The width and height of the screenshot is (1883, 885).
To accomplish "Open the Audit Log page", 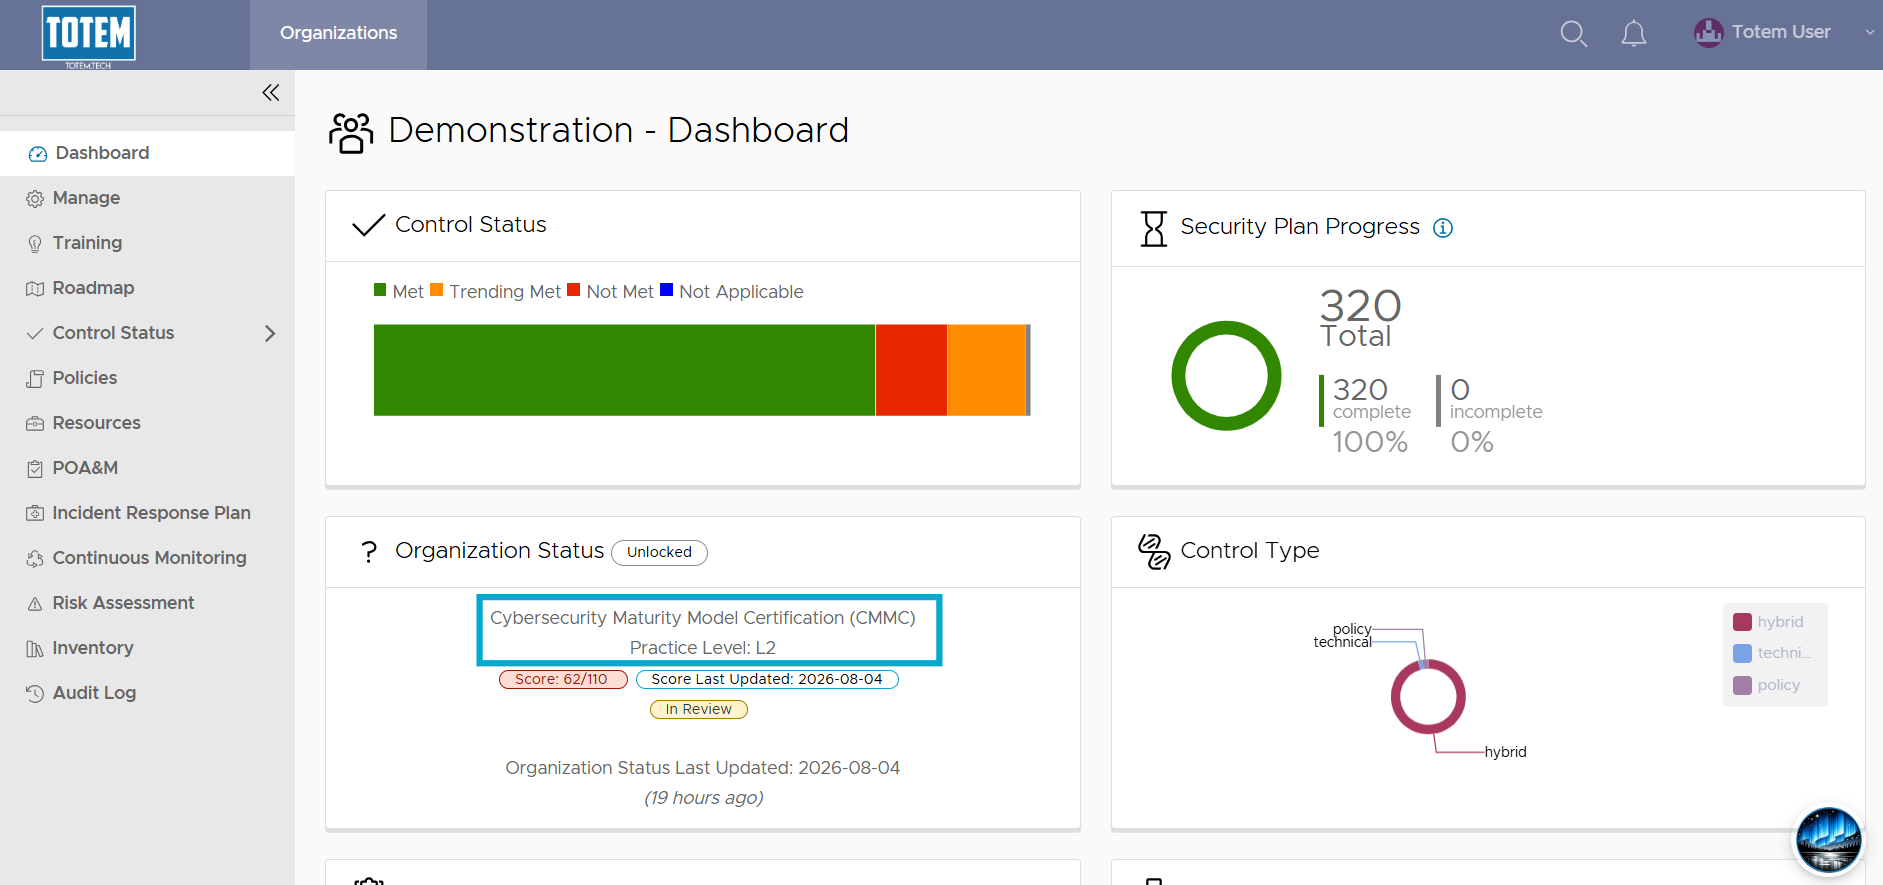I will (147, 693).
